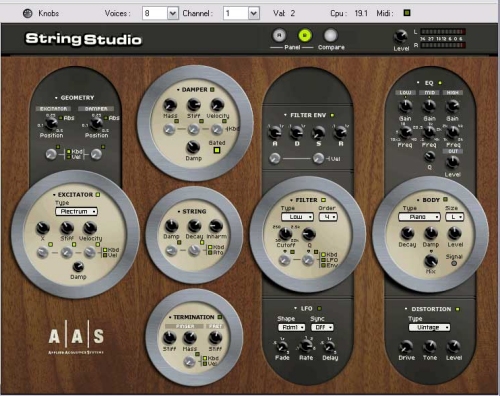Toggle the Damper position Abs LED
Screen dimensions: 500x396
[x=106, y=118]
